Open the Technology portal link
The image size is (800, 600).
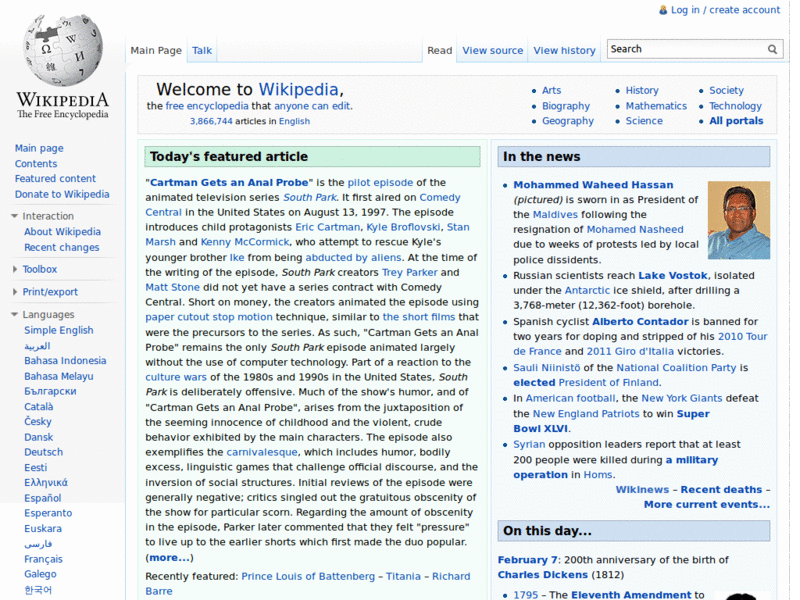[x=735, y=106]
